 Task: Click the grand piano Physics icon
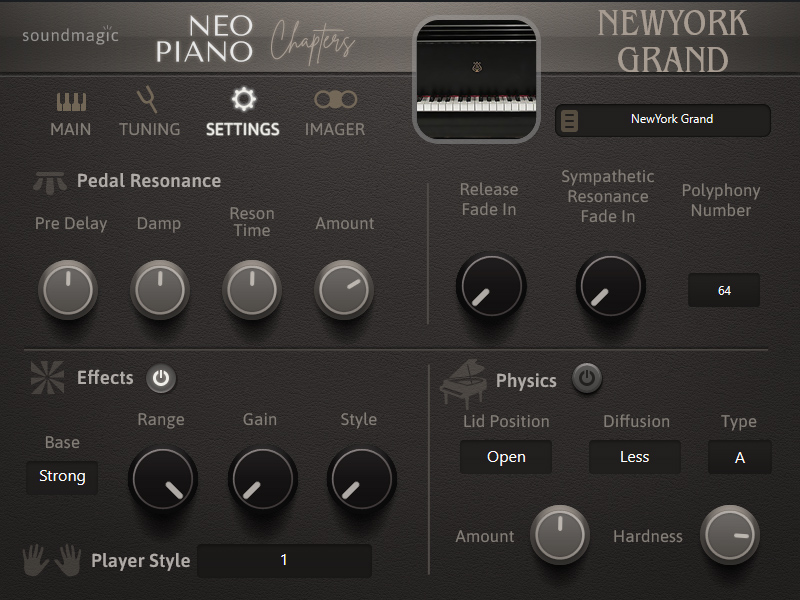(463, 384)
